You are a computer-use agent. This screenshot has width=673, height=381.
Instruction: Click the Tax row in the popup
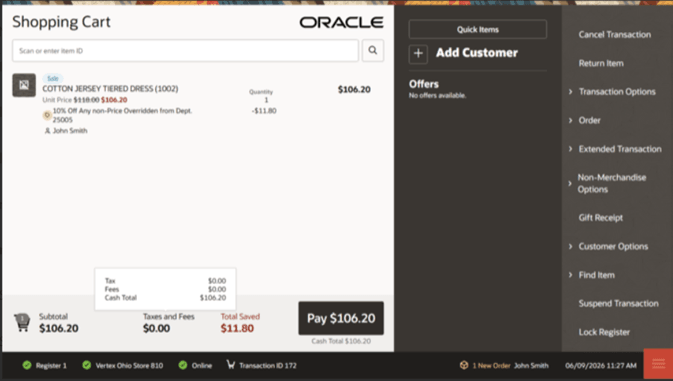pyautogui.click(x=165, y=281)
